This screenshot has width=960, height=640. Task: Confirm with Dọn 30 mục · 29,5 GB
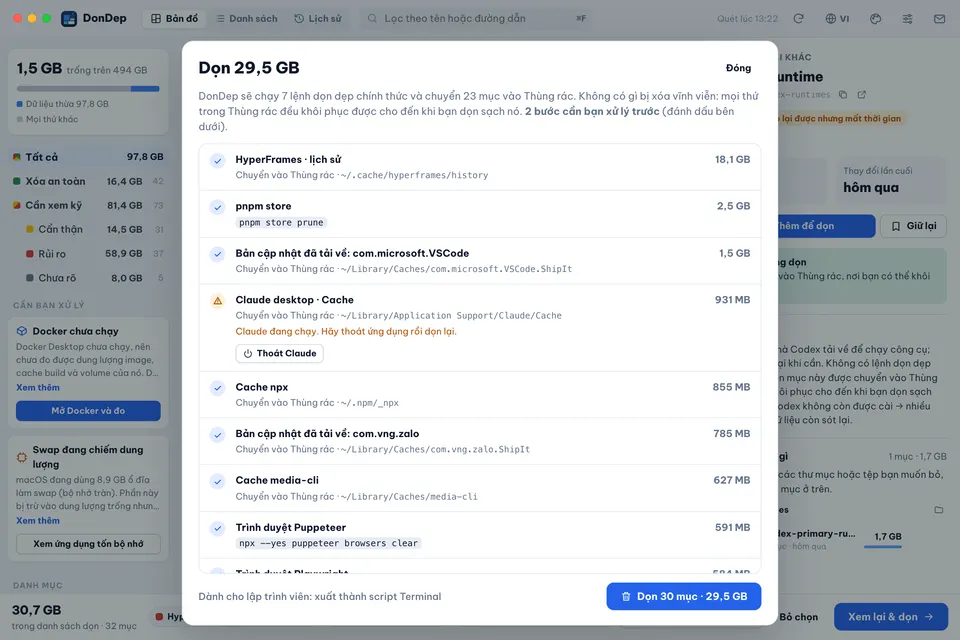(684, 597)
